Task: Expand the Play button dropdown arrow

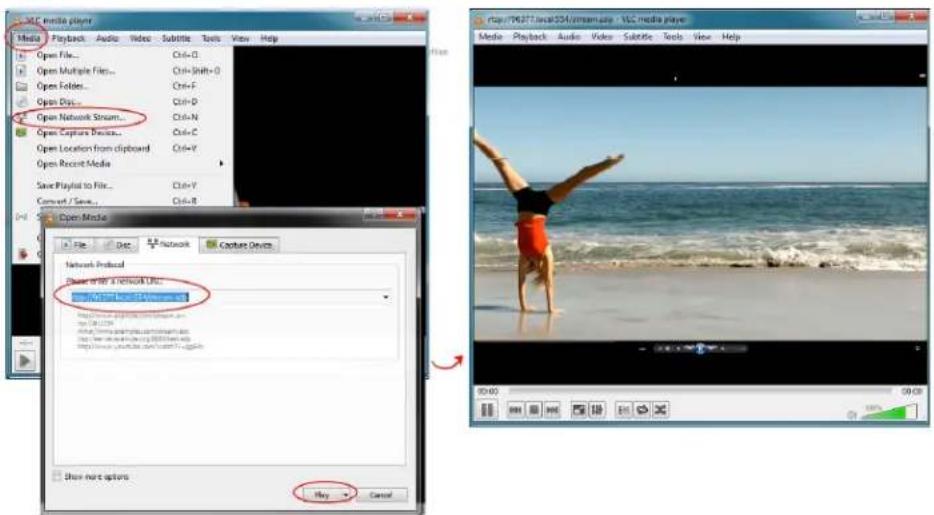Action: click(x=345, y=495)
